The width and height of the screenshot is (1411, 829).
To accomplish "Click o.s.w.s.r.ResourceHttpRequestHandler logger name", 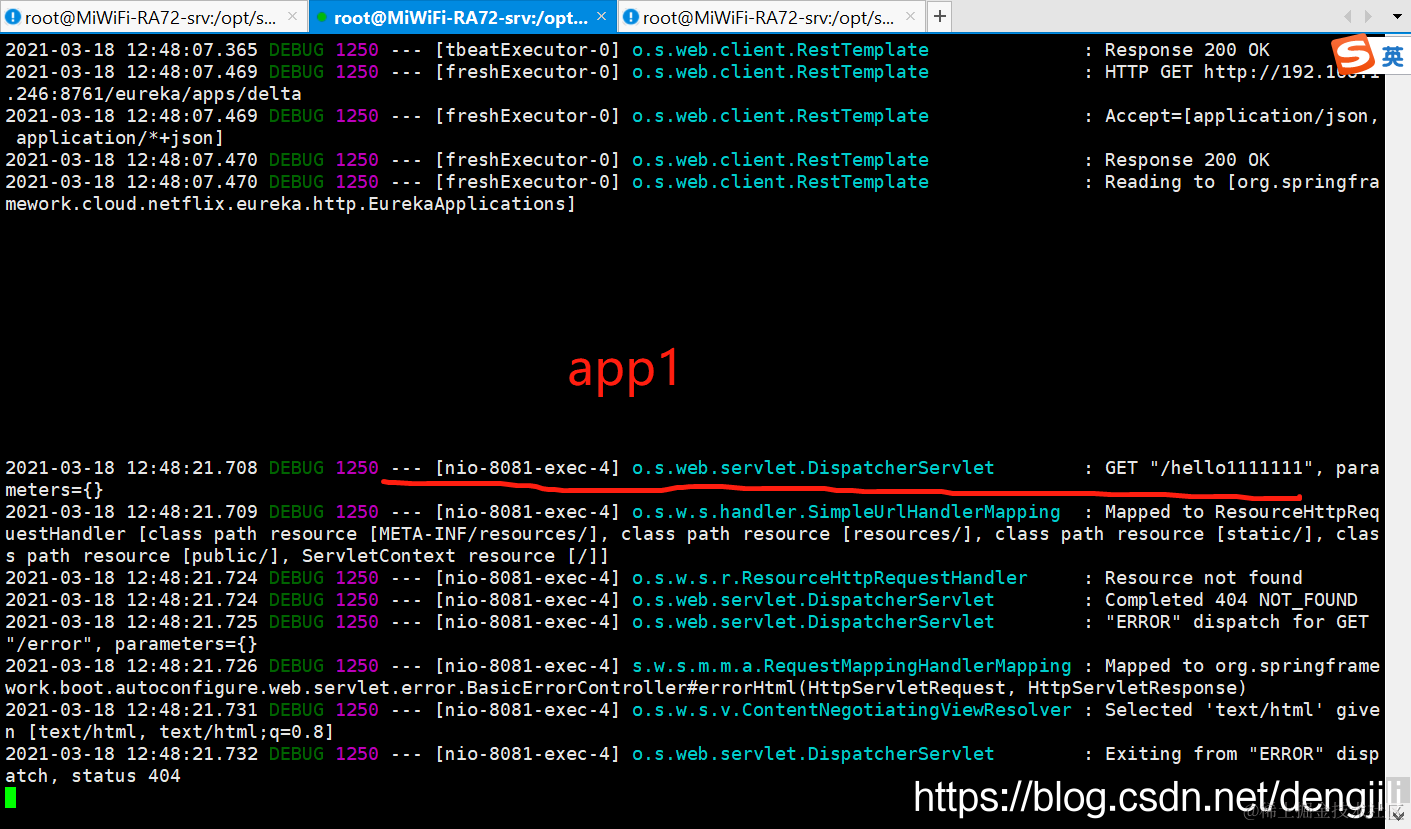I will tap(829, 578).
